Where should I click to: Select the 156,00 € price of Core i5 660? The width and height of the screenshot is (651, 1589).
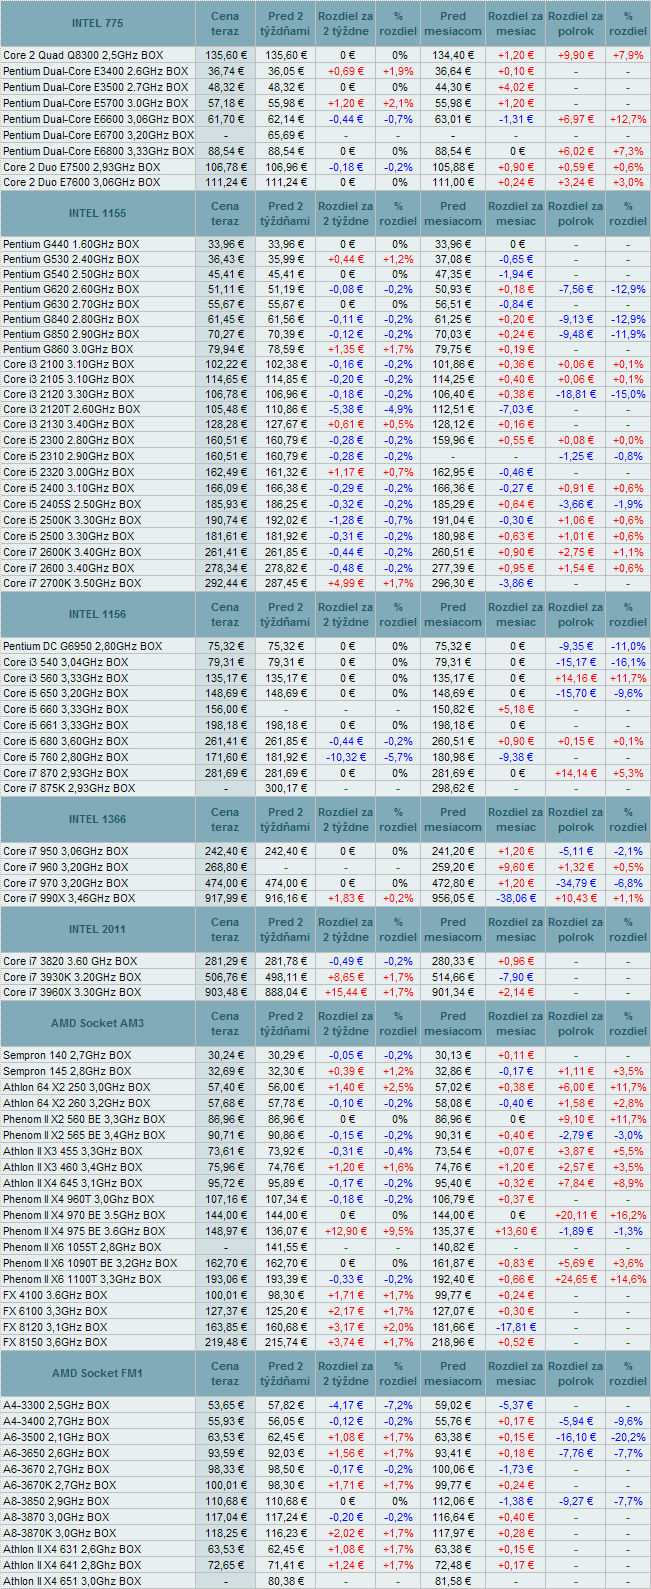click(225, 709)
